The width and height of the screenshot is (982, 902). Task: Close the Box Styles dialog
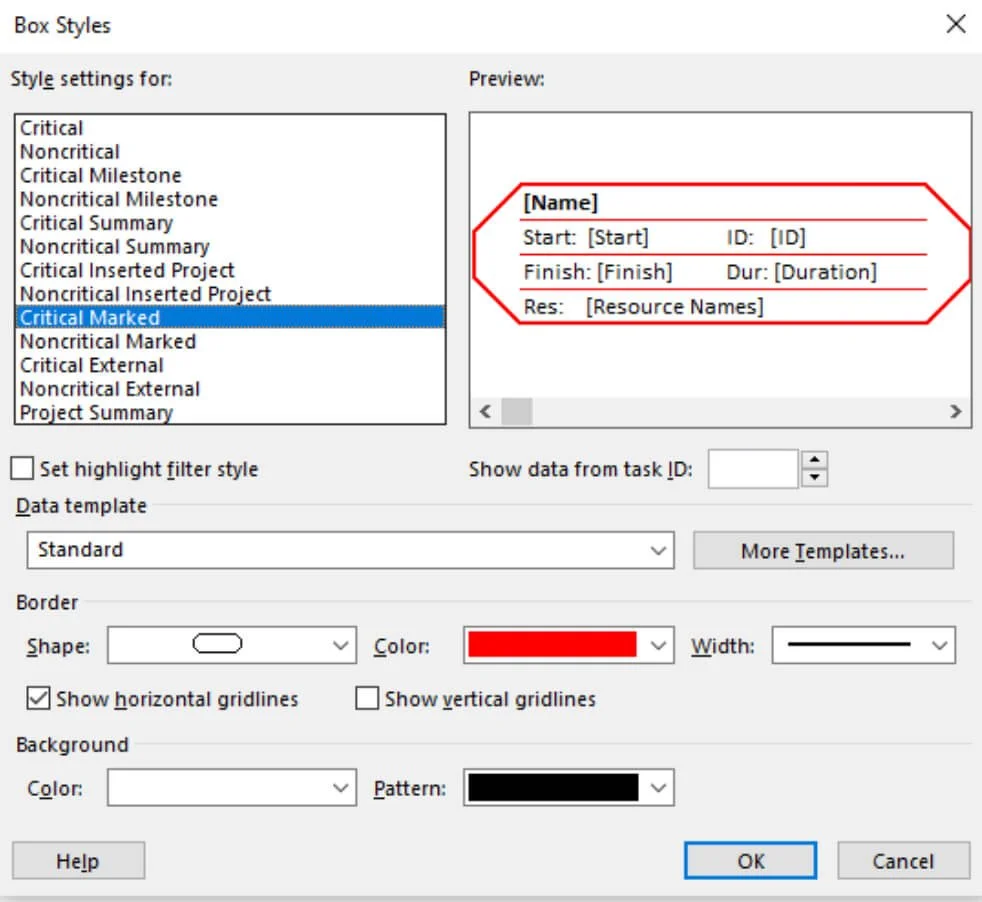click(956, 24)
